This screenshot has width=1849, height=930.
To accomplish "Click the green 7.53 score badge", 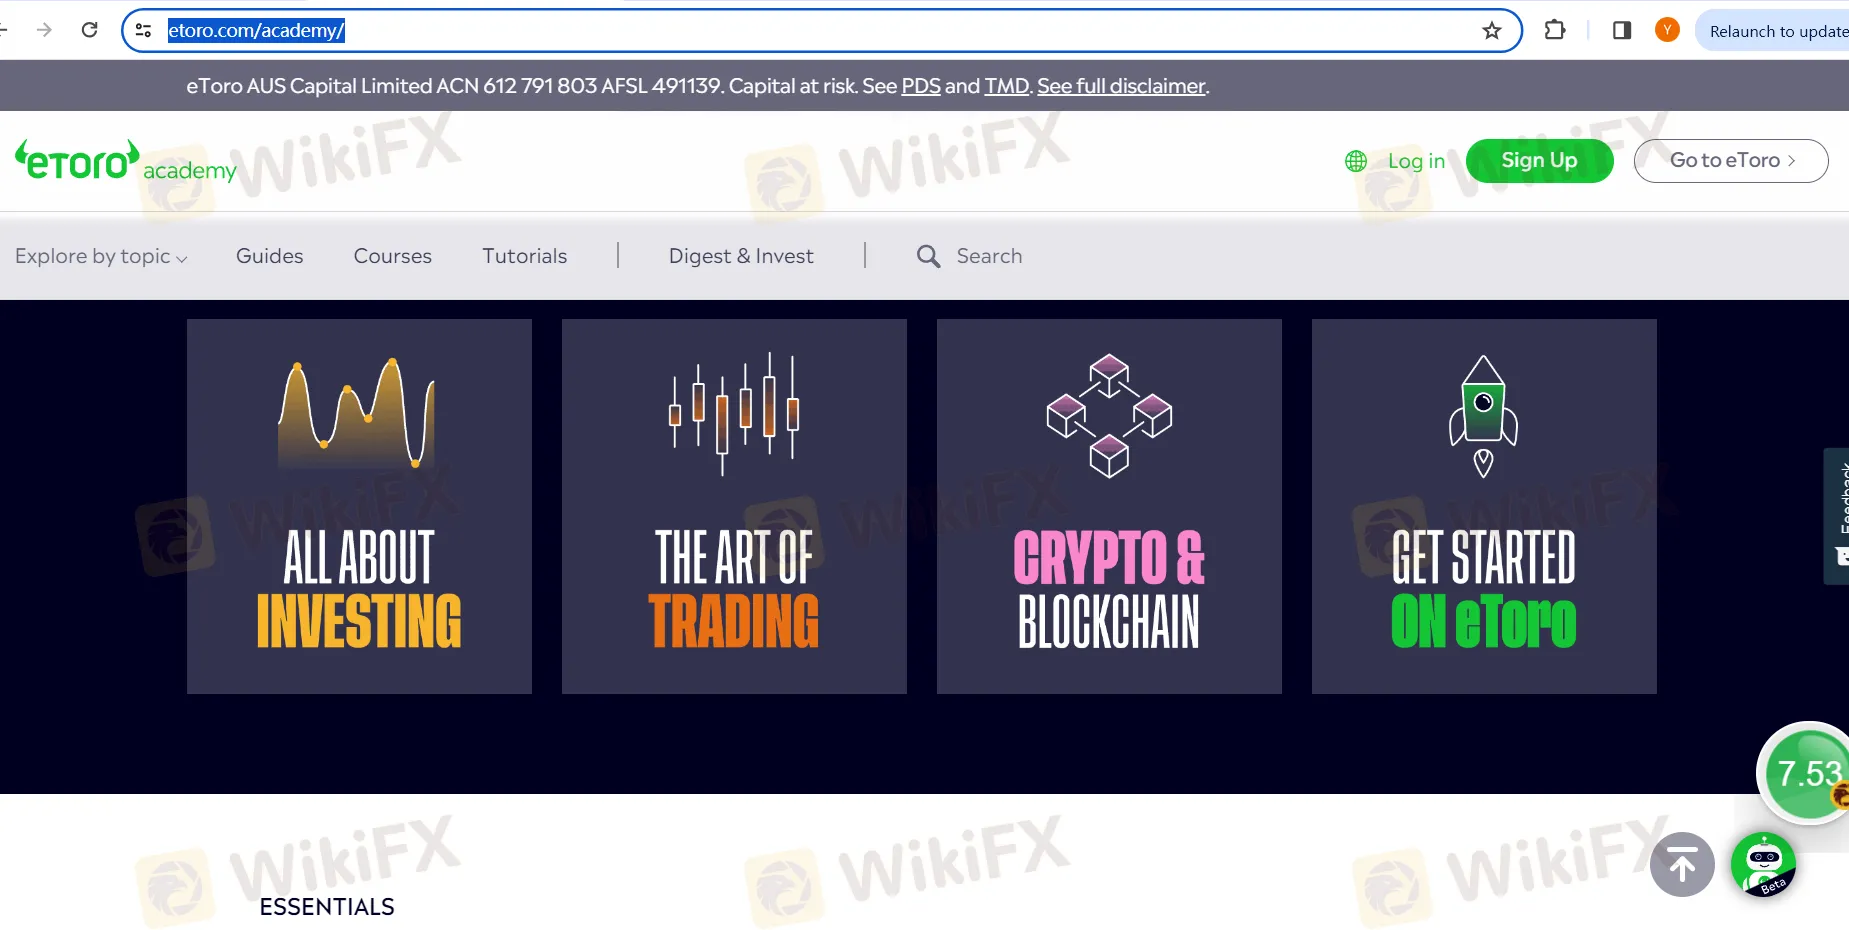I will click(x=1805, y=773).
